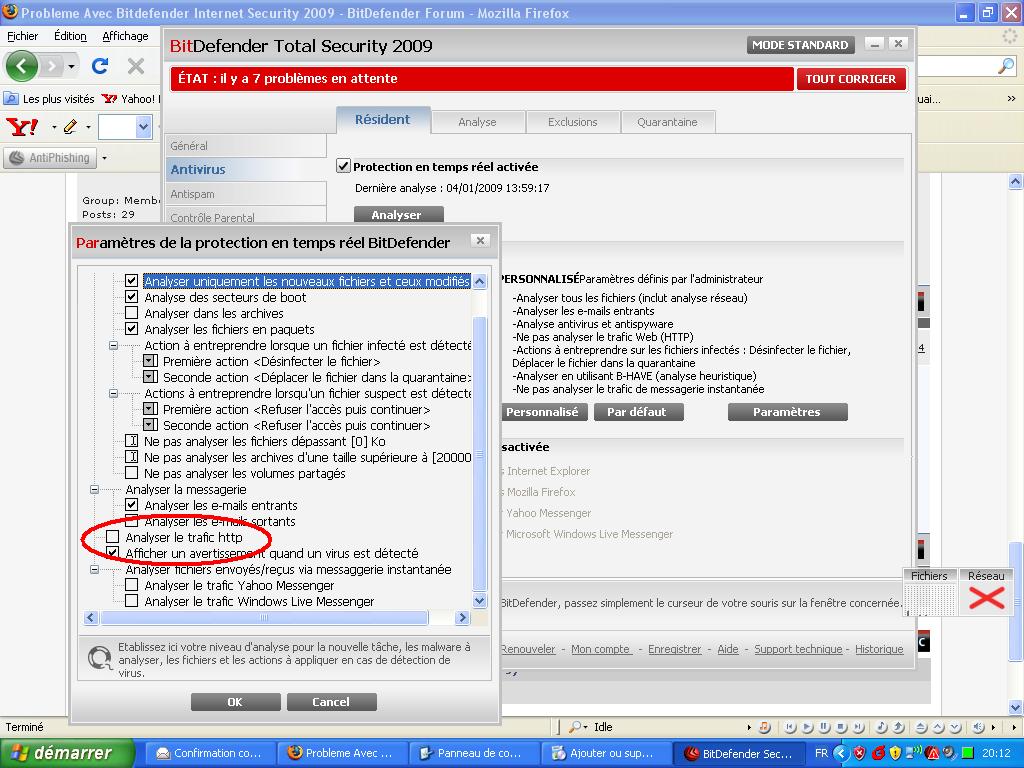Open the Fichier menu in Firefox
1024x768 pixels.
pos(22,36)
